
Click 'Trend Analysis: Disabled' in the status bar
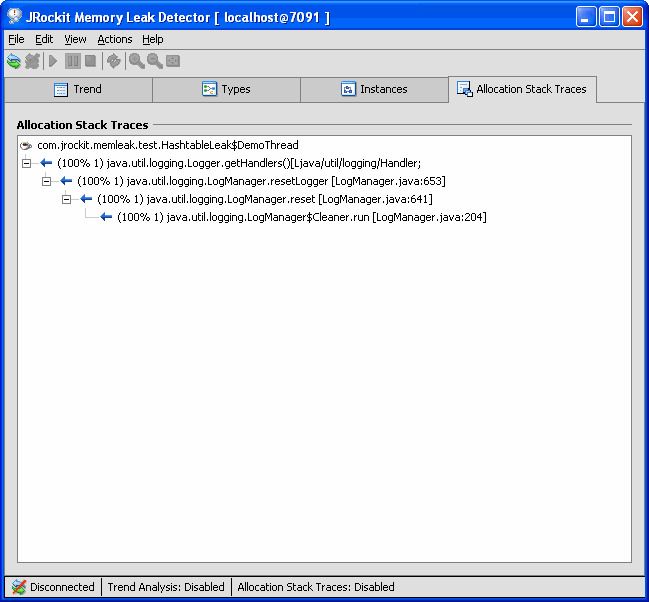[x=166, y=587]
